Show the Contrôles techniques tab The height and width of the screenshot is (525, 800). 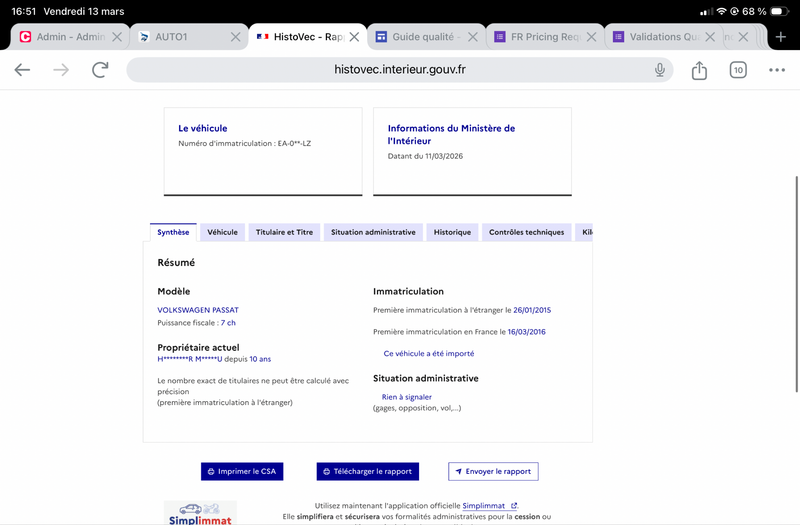526,232
